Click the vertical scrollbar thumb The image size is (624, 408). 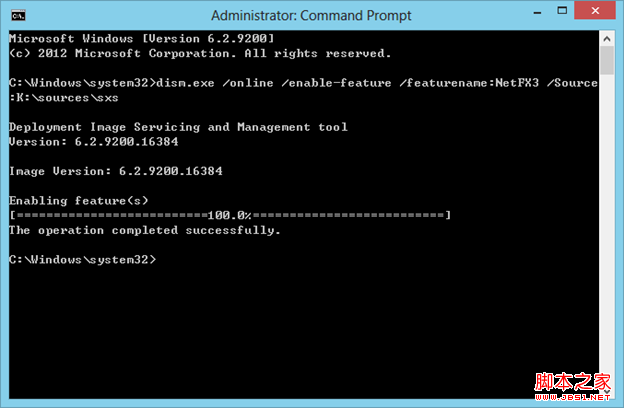[607, 60]
